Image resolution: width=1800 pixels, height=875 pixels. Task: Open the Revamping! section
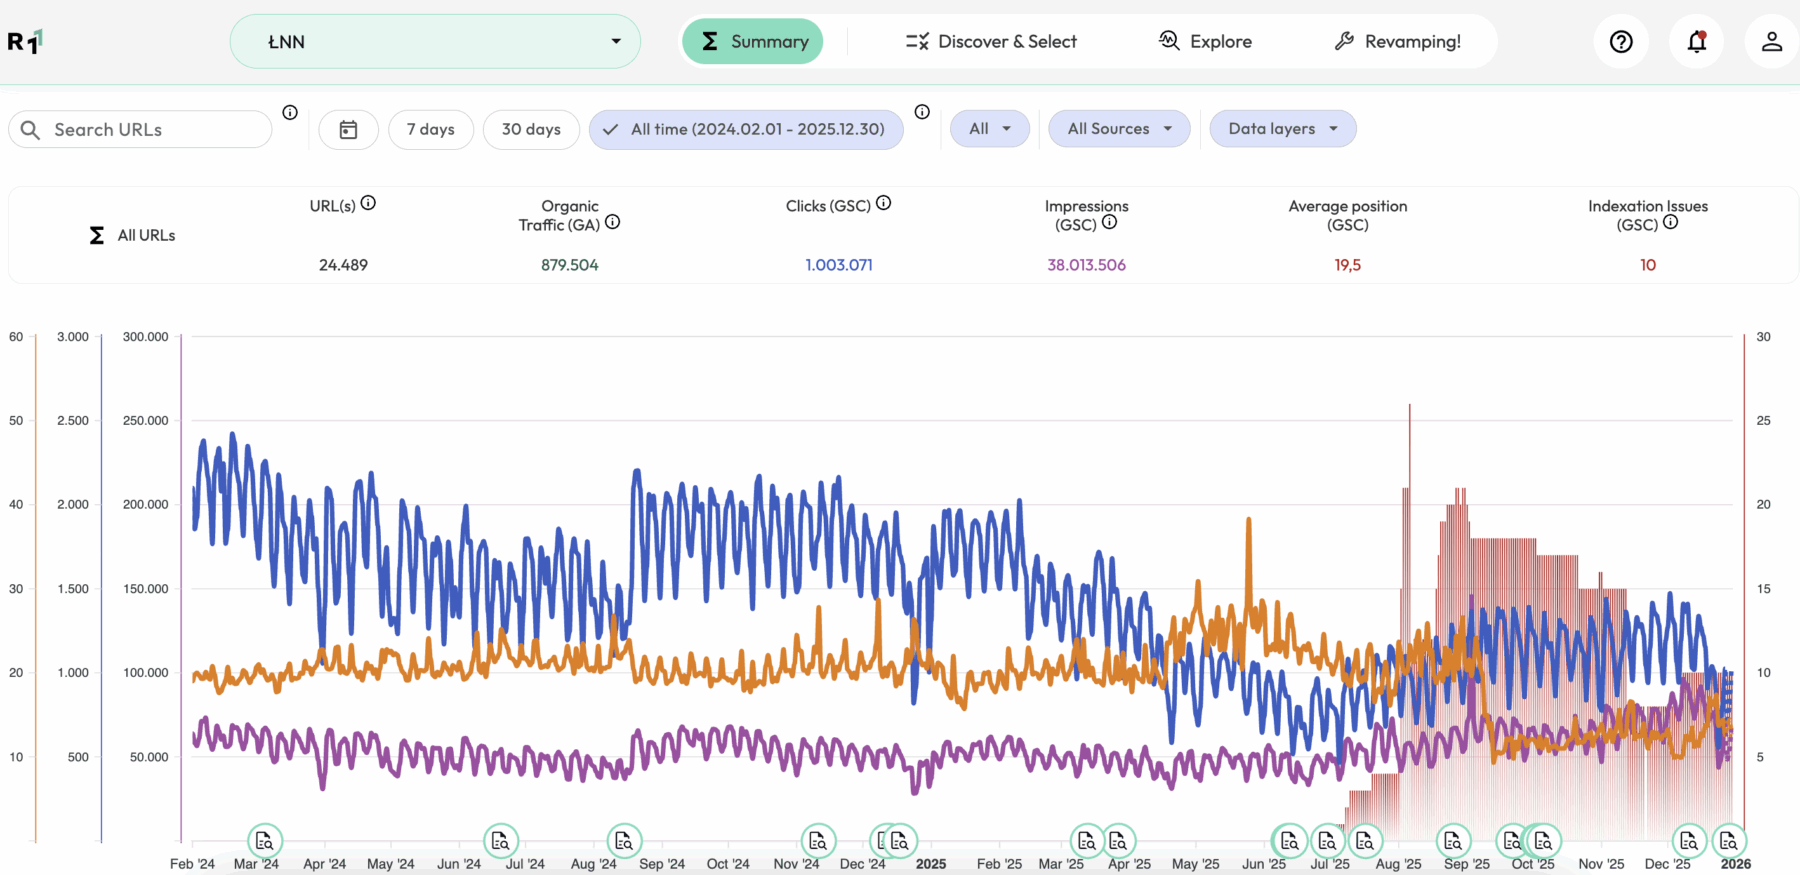[x=1397, y=42]
